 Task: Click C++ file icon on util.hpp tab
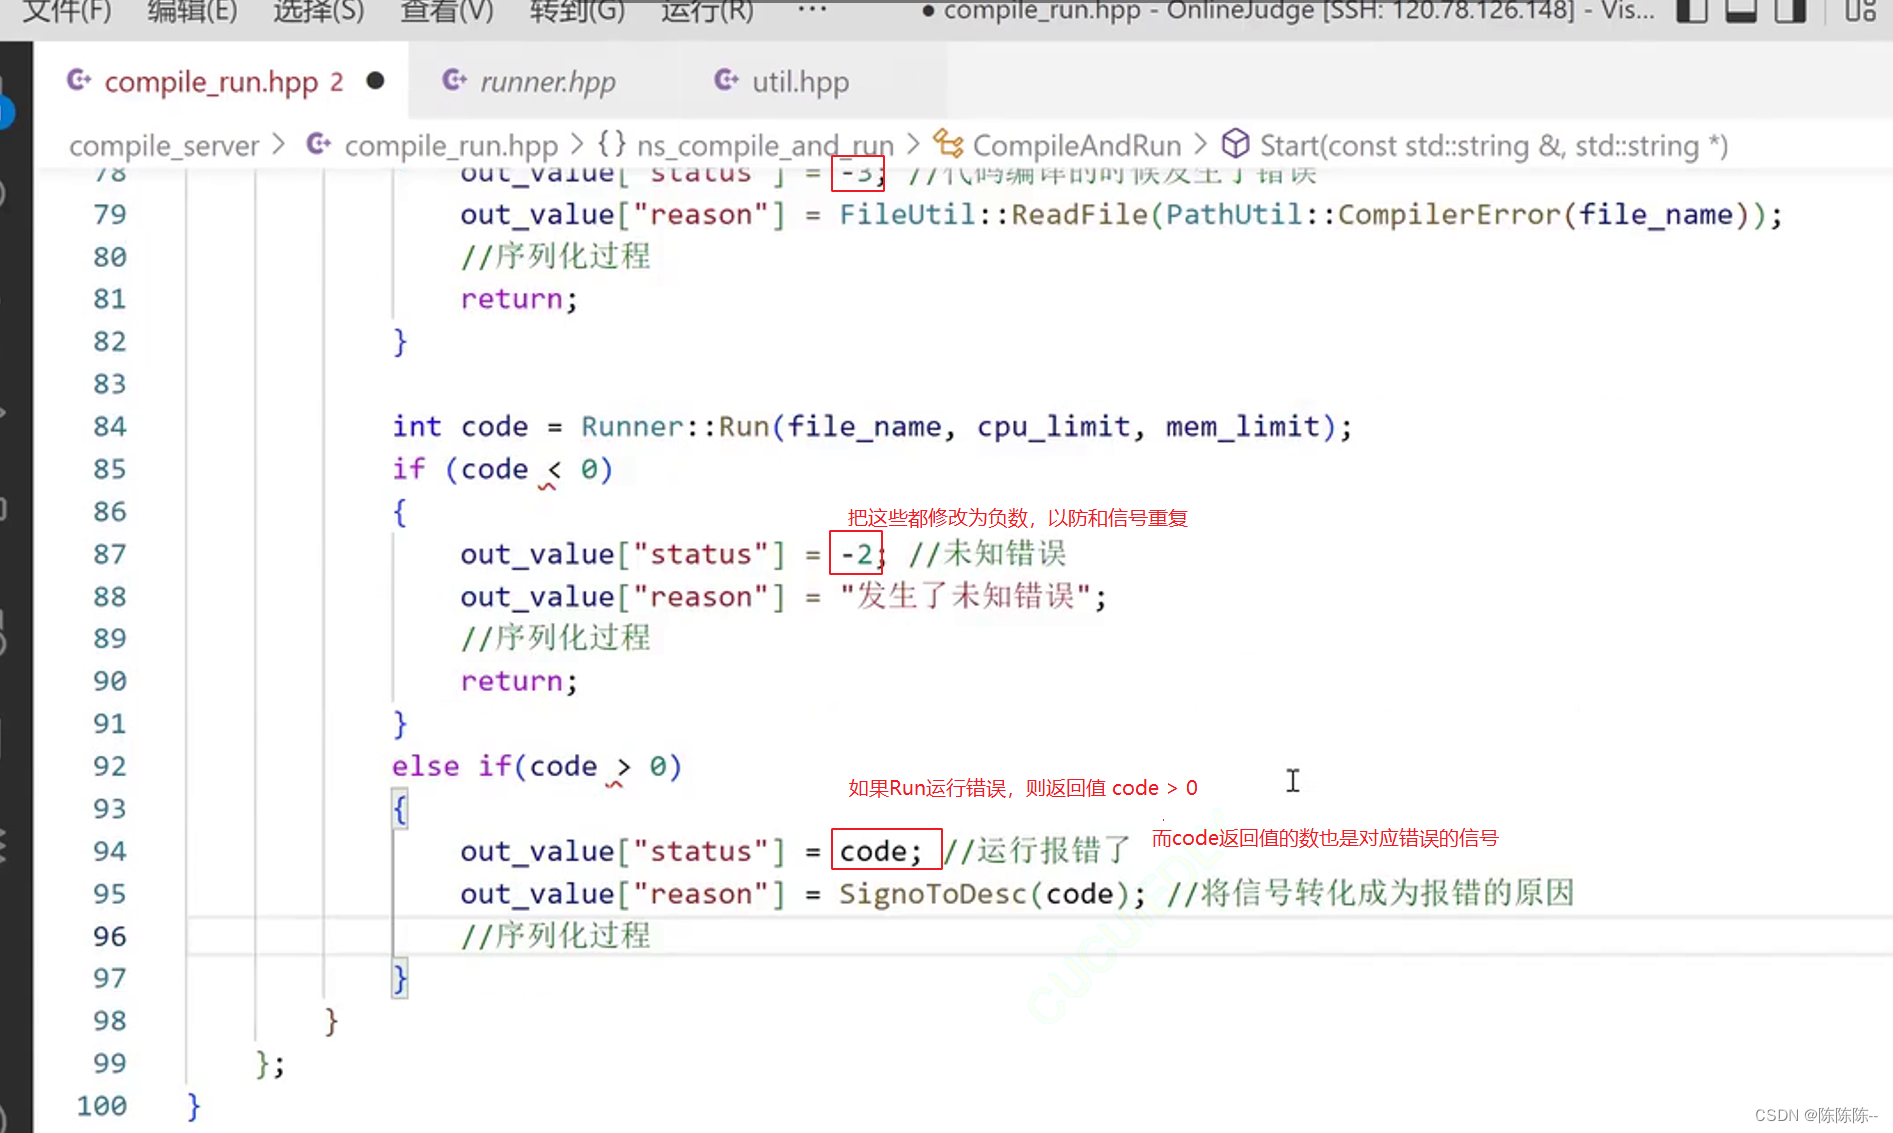click(726, 79)
